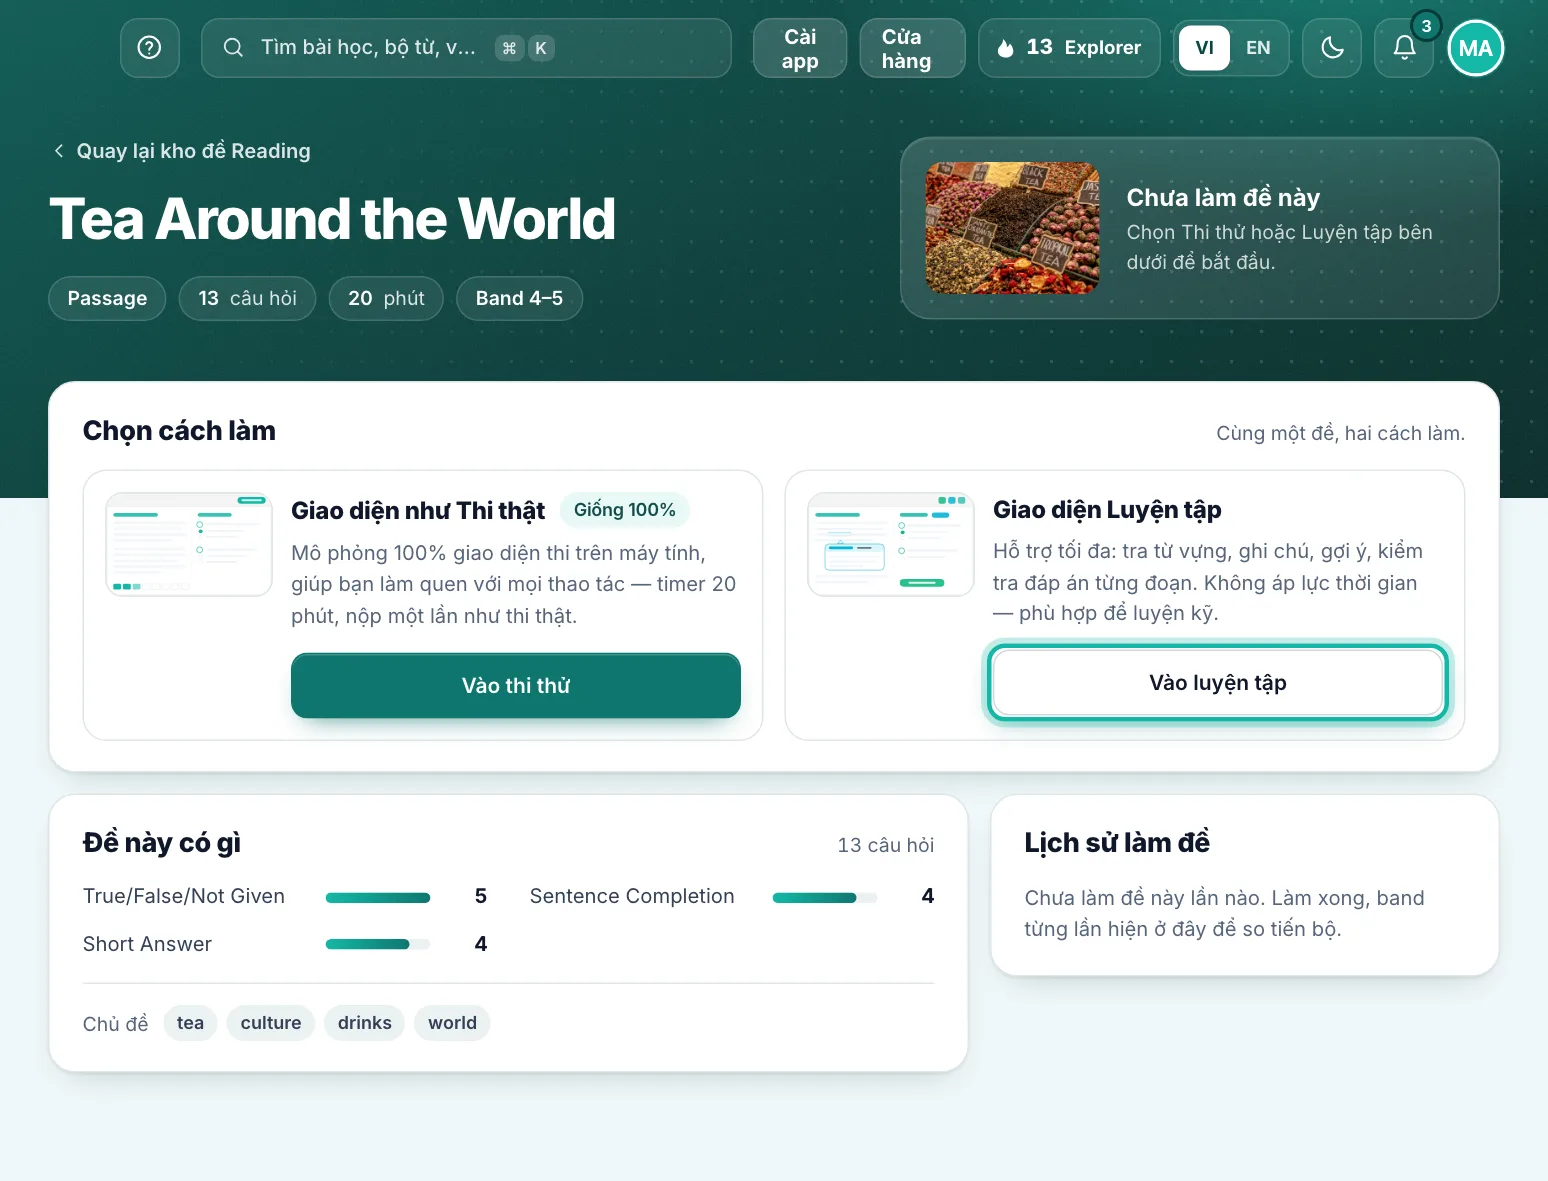The width and height of the screenshot is (1548, 1181).
Task: Click the practice interface preview illustration
Action: pos(891,544)
